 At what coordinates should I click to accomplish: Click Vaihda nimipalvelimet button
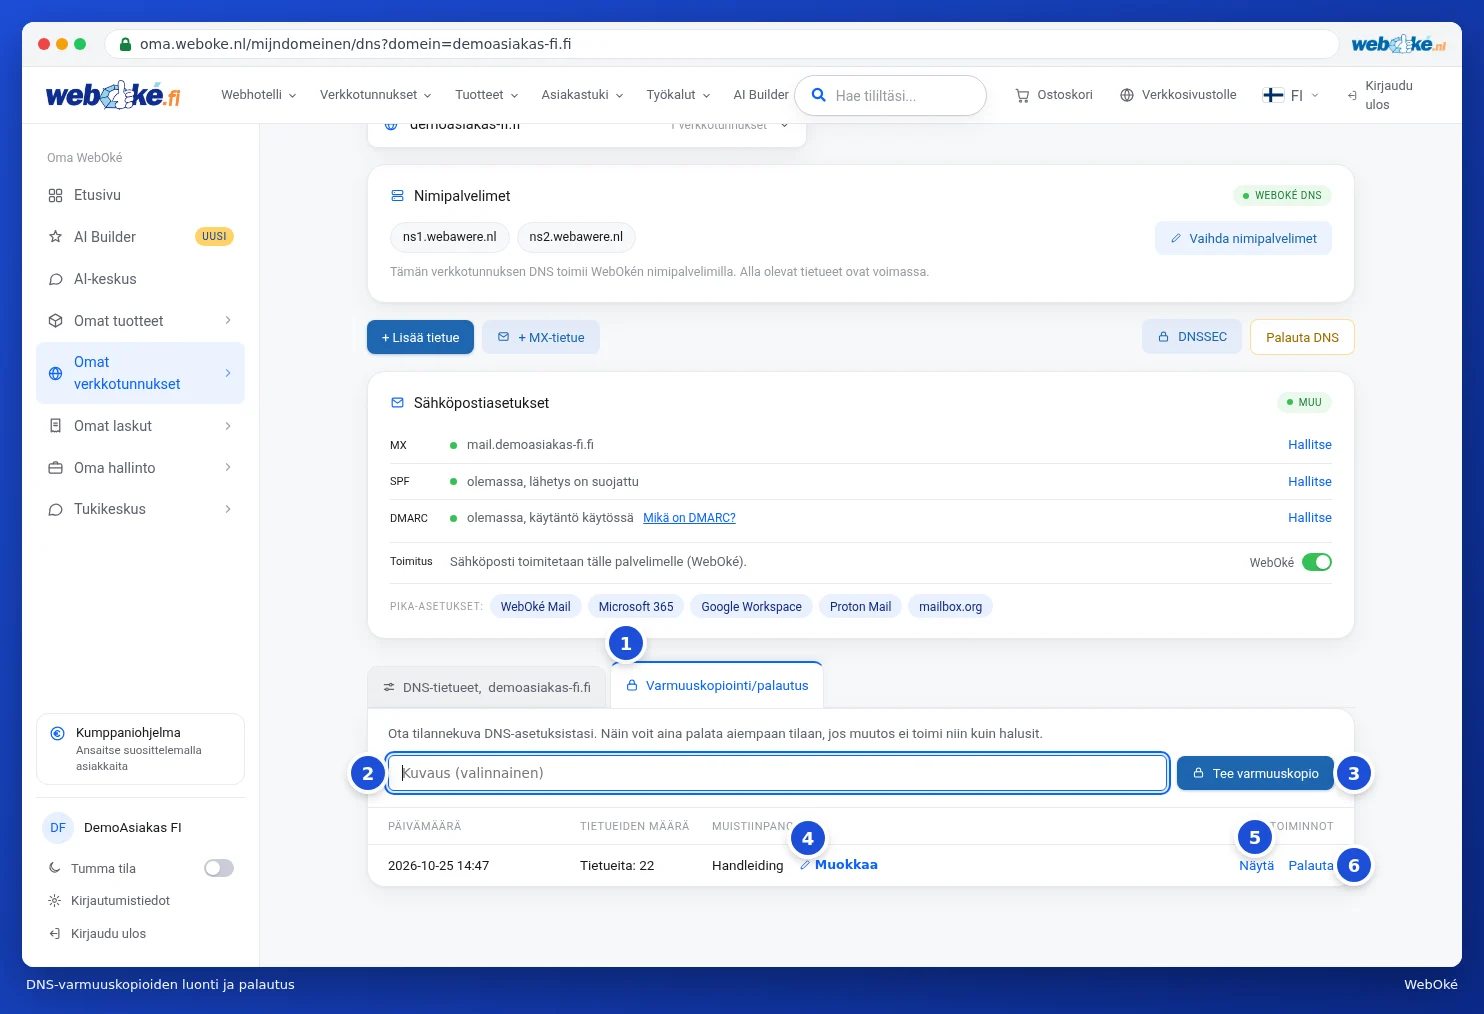click(x=1243, y=239)
